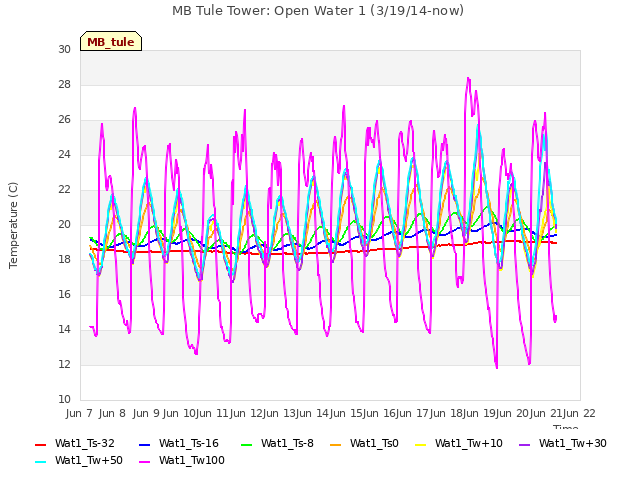Image resolution: width=640 pixels, height=480 pixels.
Task: Click the red Wat1_Ts-32 legend swatch
Action: (x=40, y=444)
